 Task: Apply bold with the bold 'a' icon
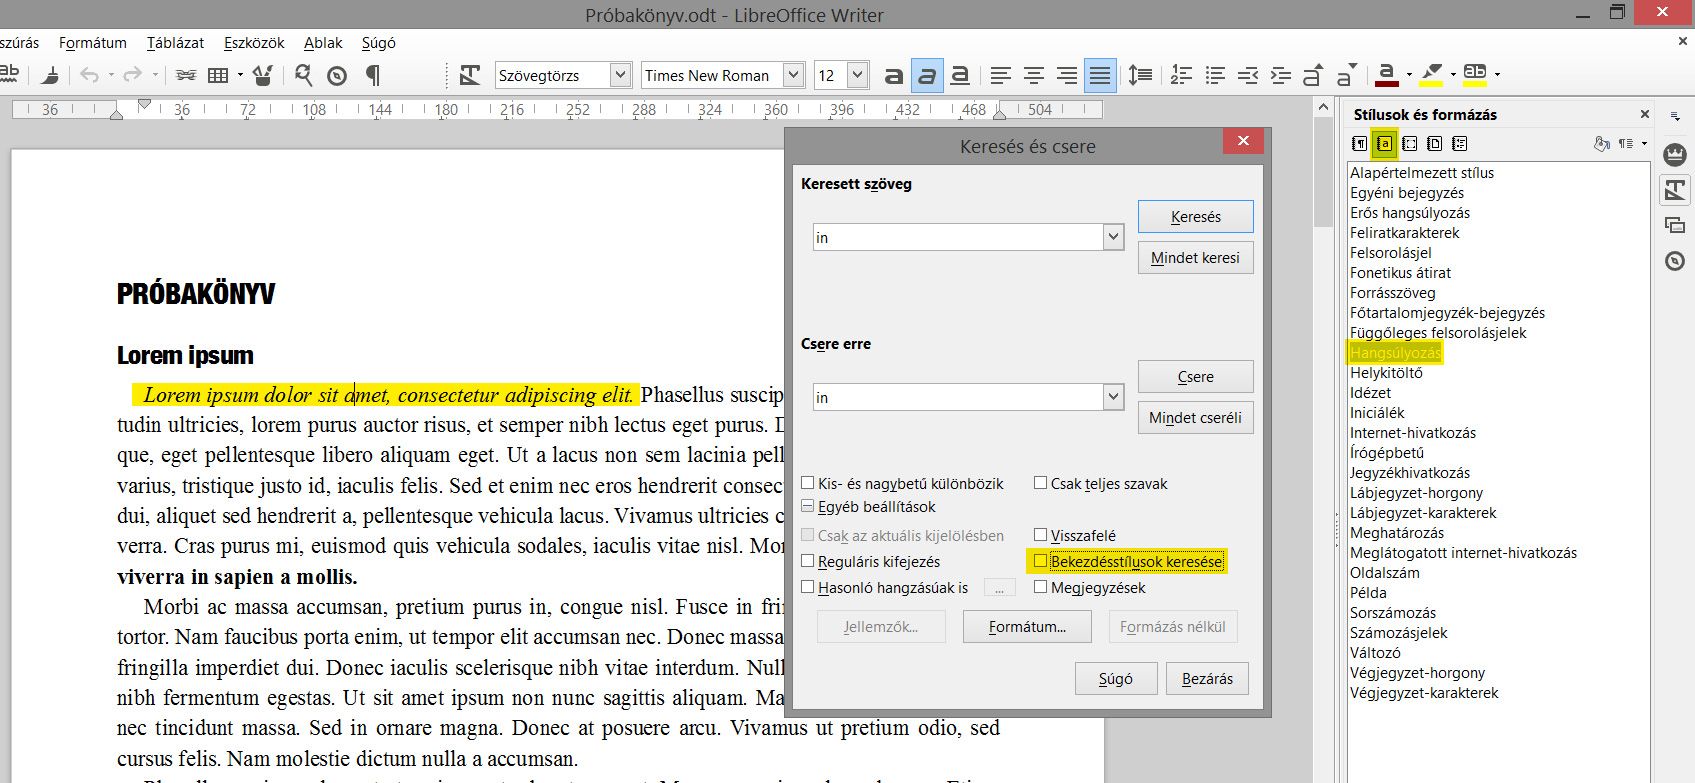[894, 75]
